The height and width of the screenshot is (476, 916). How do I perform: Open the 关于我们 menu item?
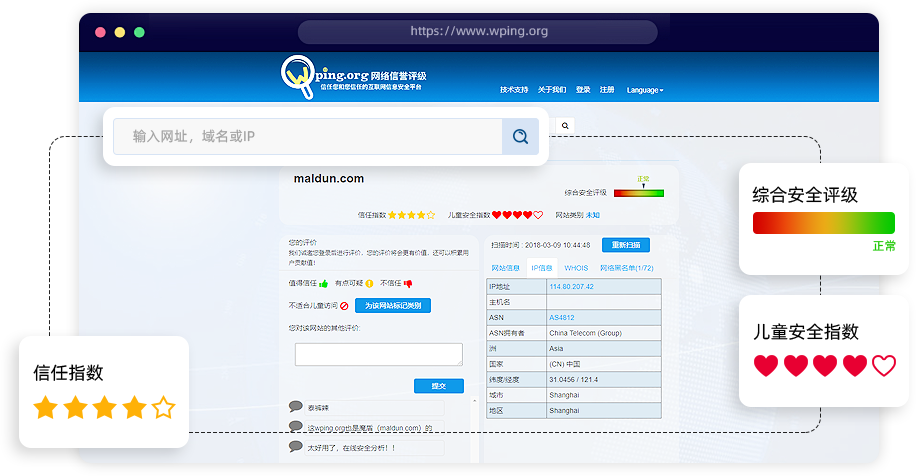[x=552, y=90]
